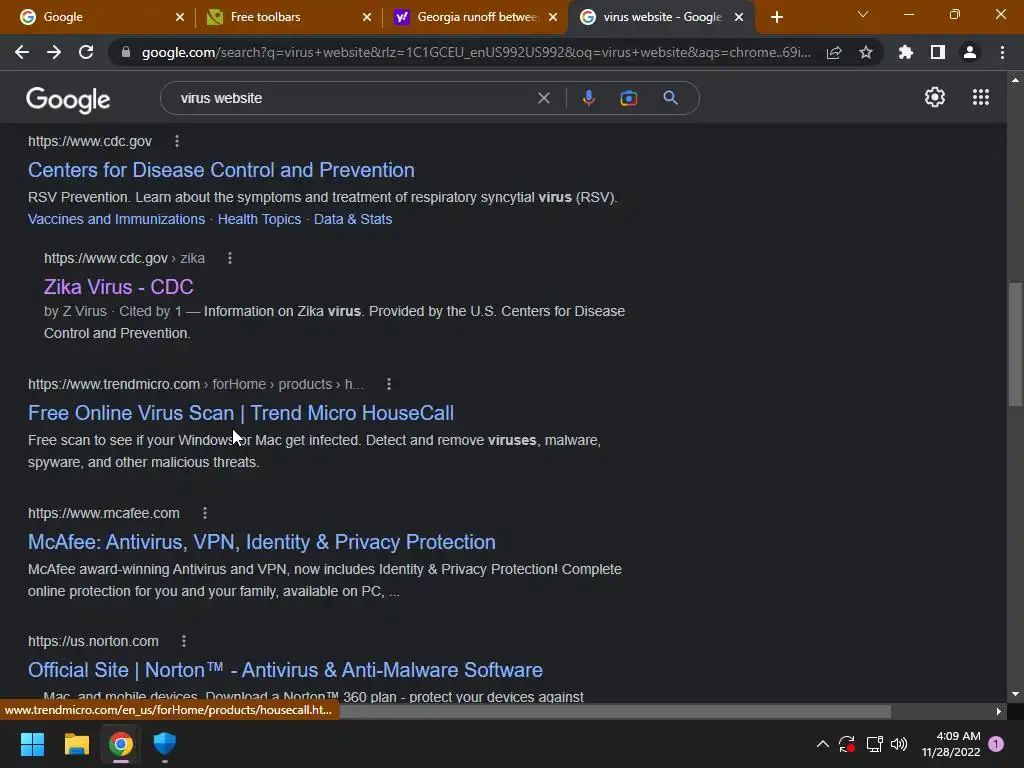
Task: Select the virus website - Google tab
Action: [x=662, y=17]
